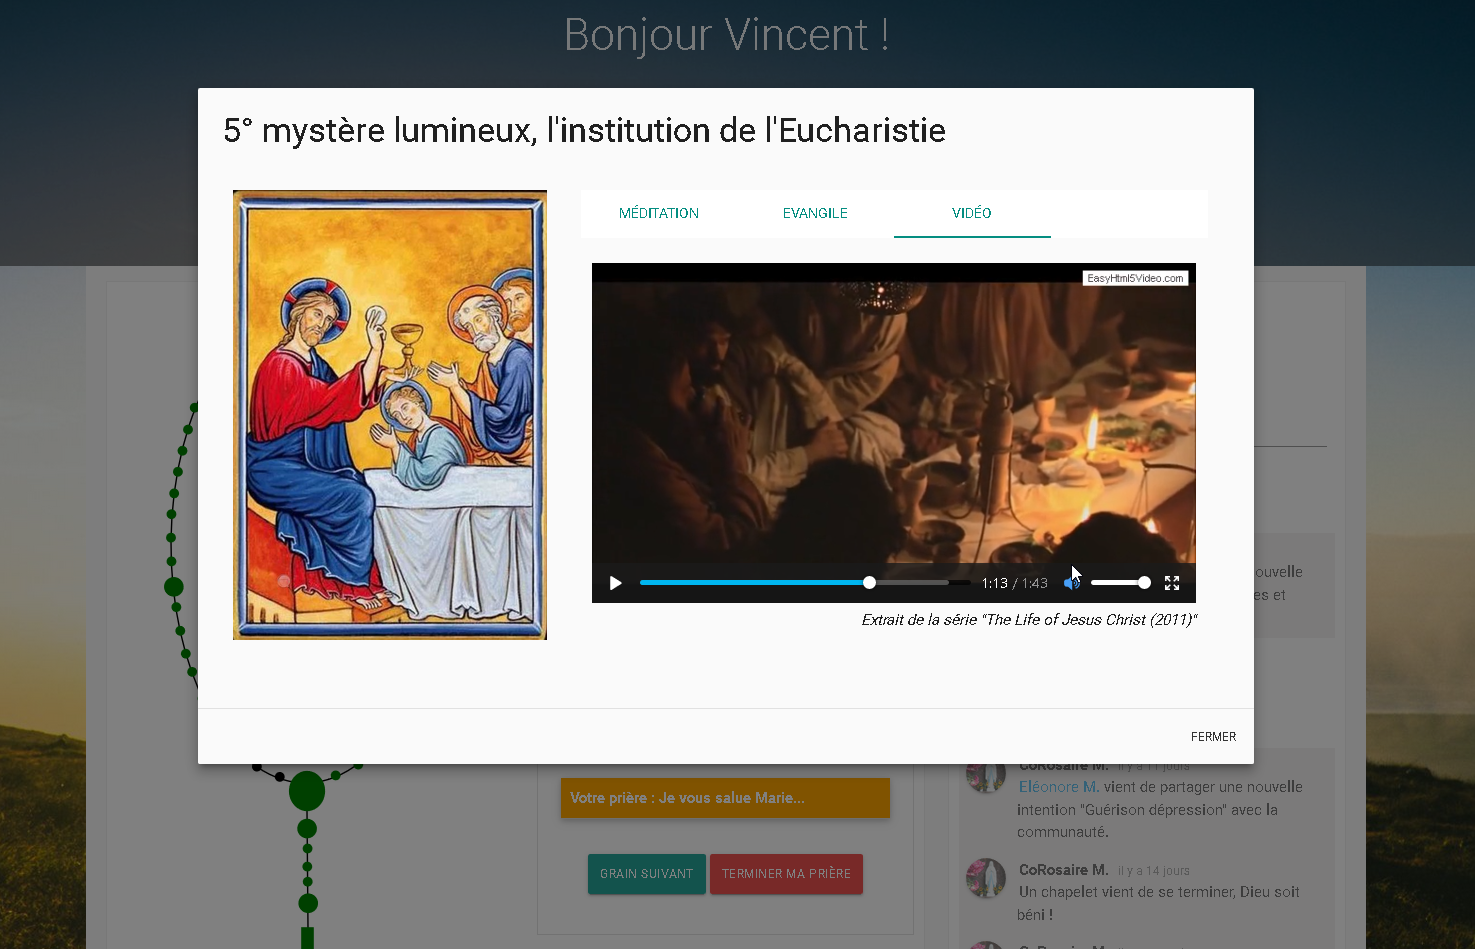
Task: Enter fullscreen mode for the video
Action: tap(1172, 583)
